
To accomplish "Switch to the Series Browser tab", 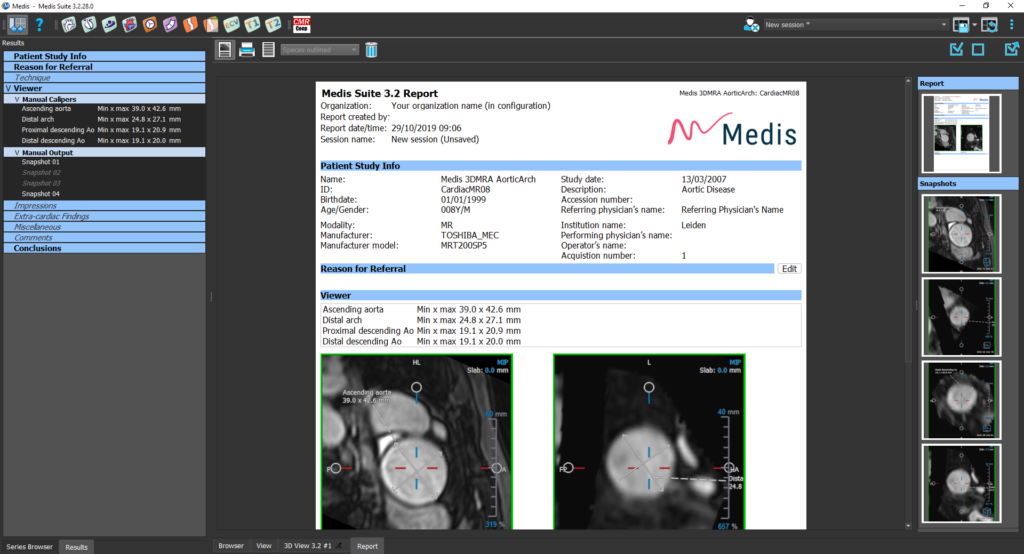I will click(28, 547).
